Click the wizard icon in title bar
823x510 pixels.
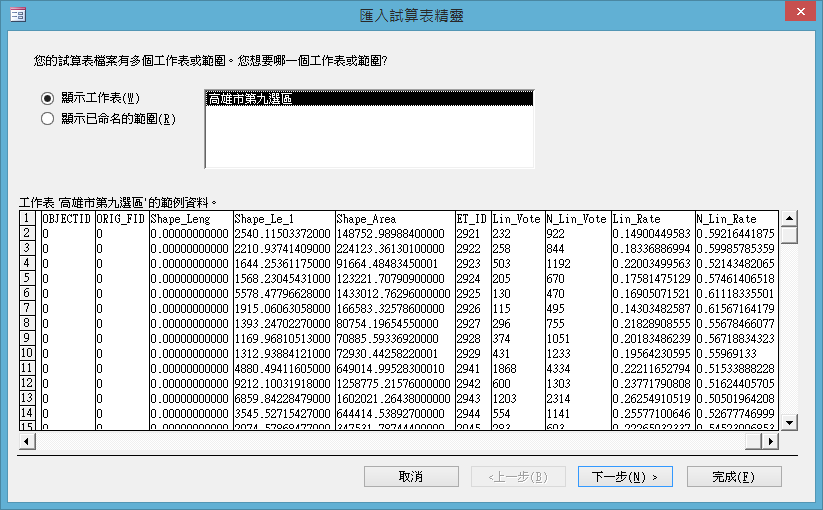pyautogui.click(x=18, y=16)
